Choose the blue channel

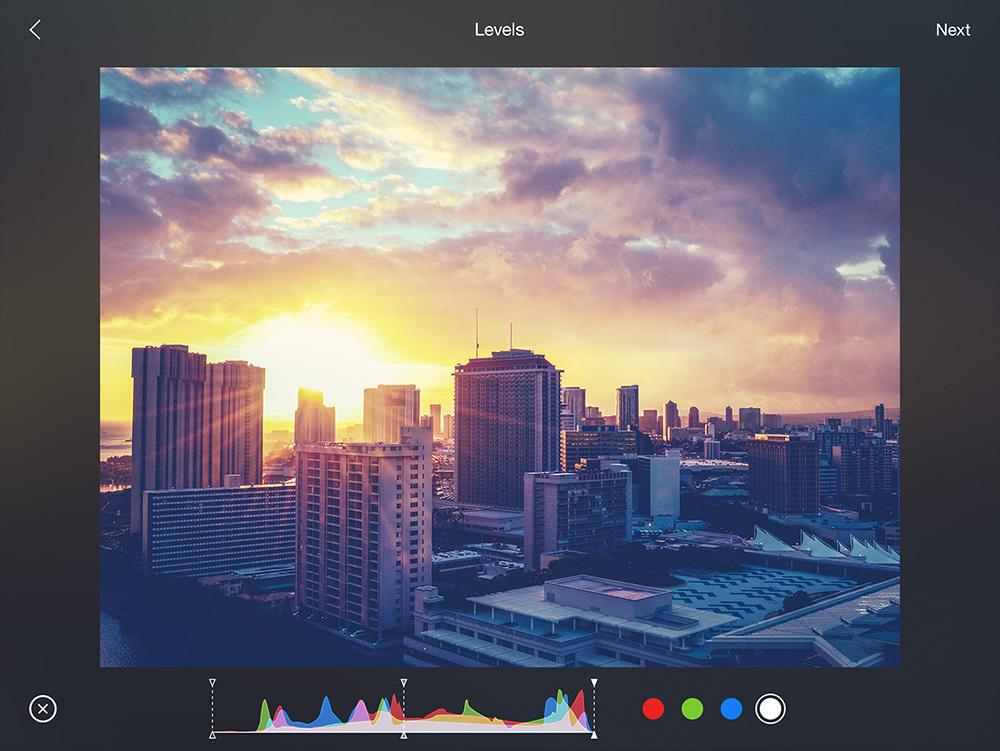[x=731, y=709]
